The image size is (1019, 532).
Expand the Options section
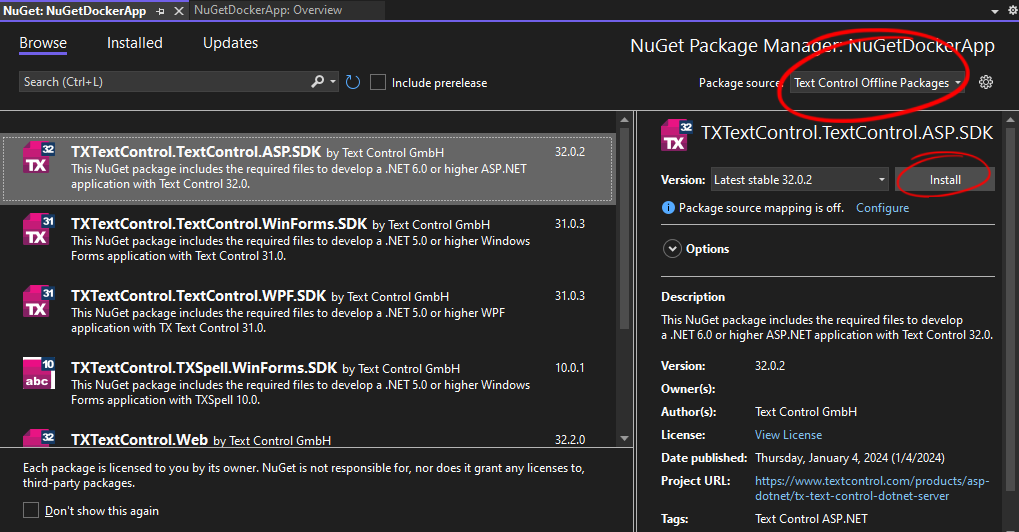click(672, 249)
